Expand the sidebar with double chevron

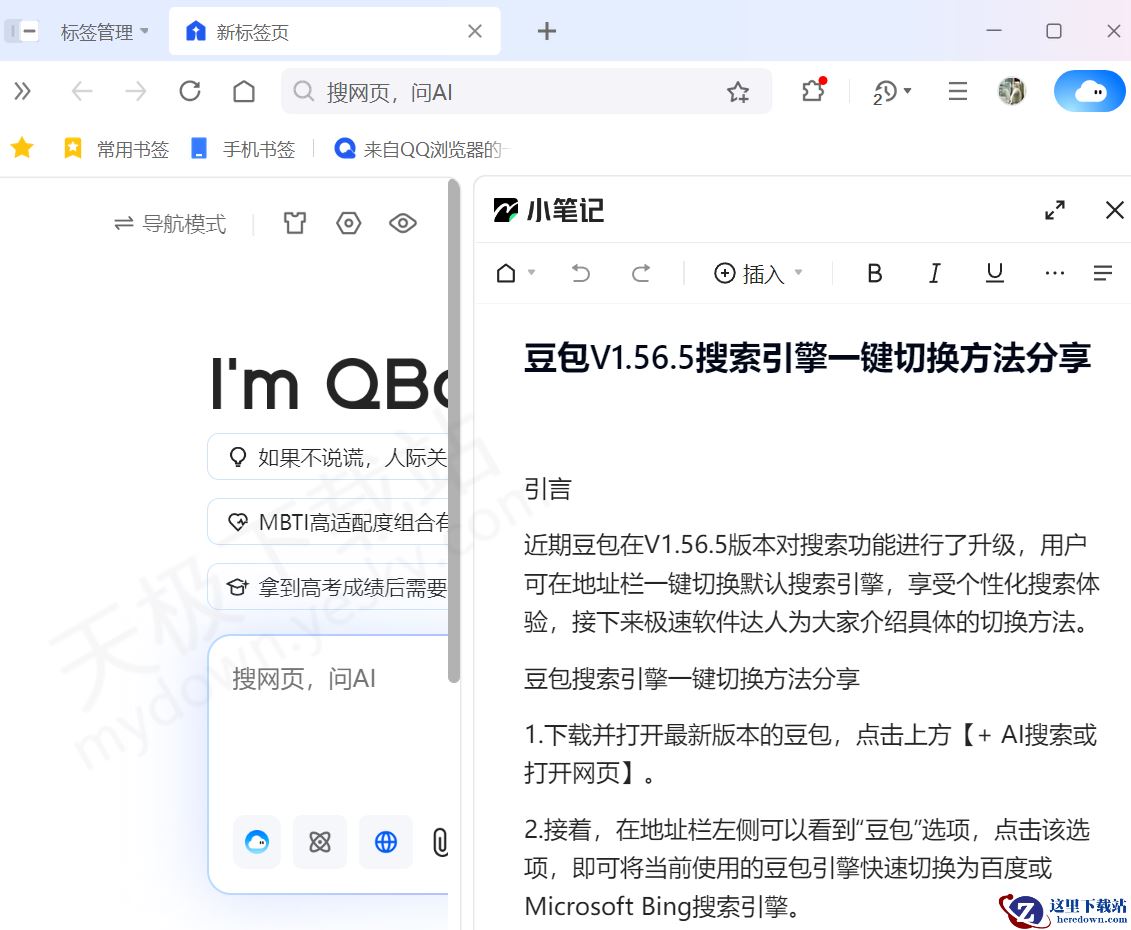pyautogui.click(x=22, y=92)
